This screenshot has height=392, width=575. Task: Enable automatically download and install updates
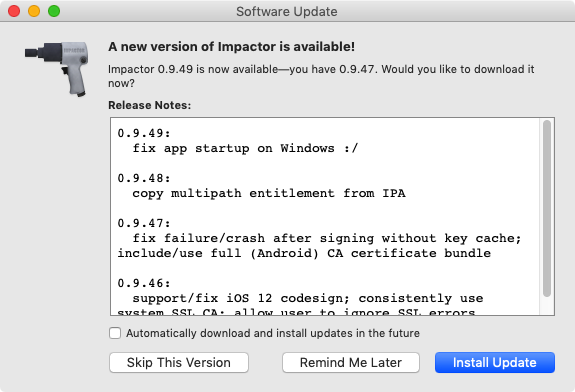(x=115, y=333)
